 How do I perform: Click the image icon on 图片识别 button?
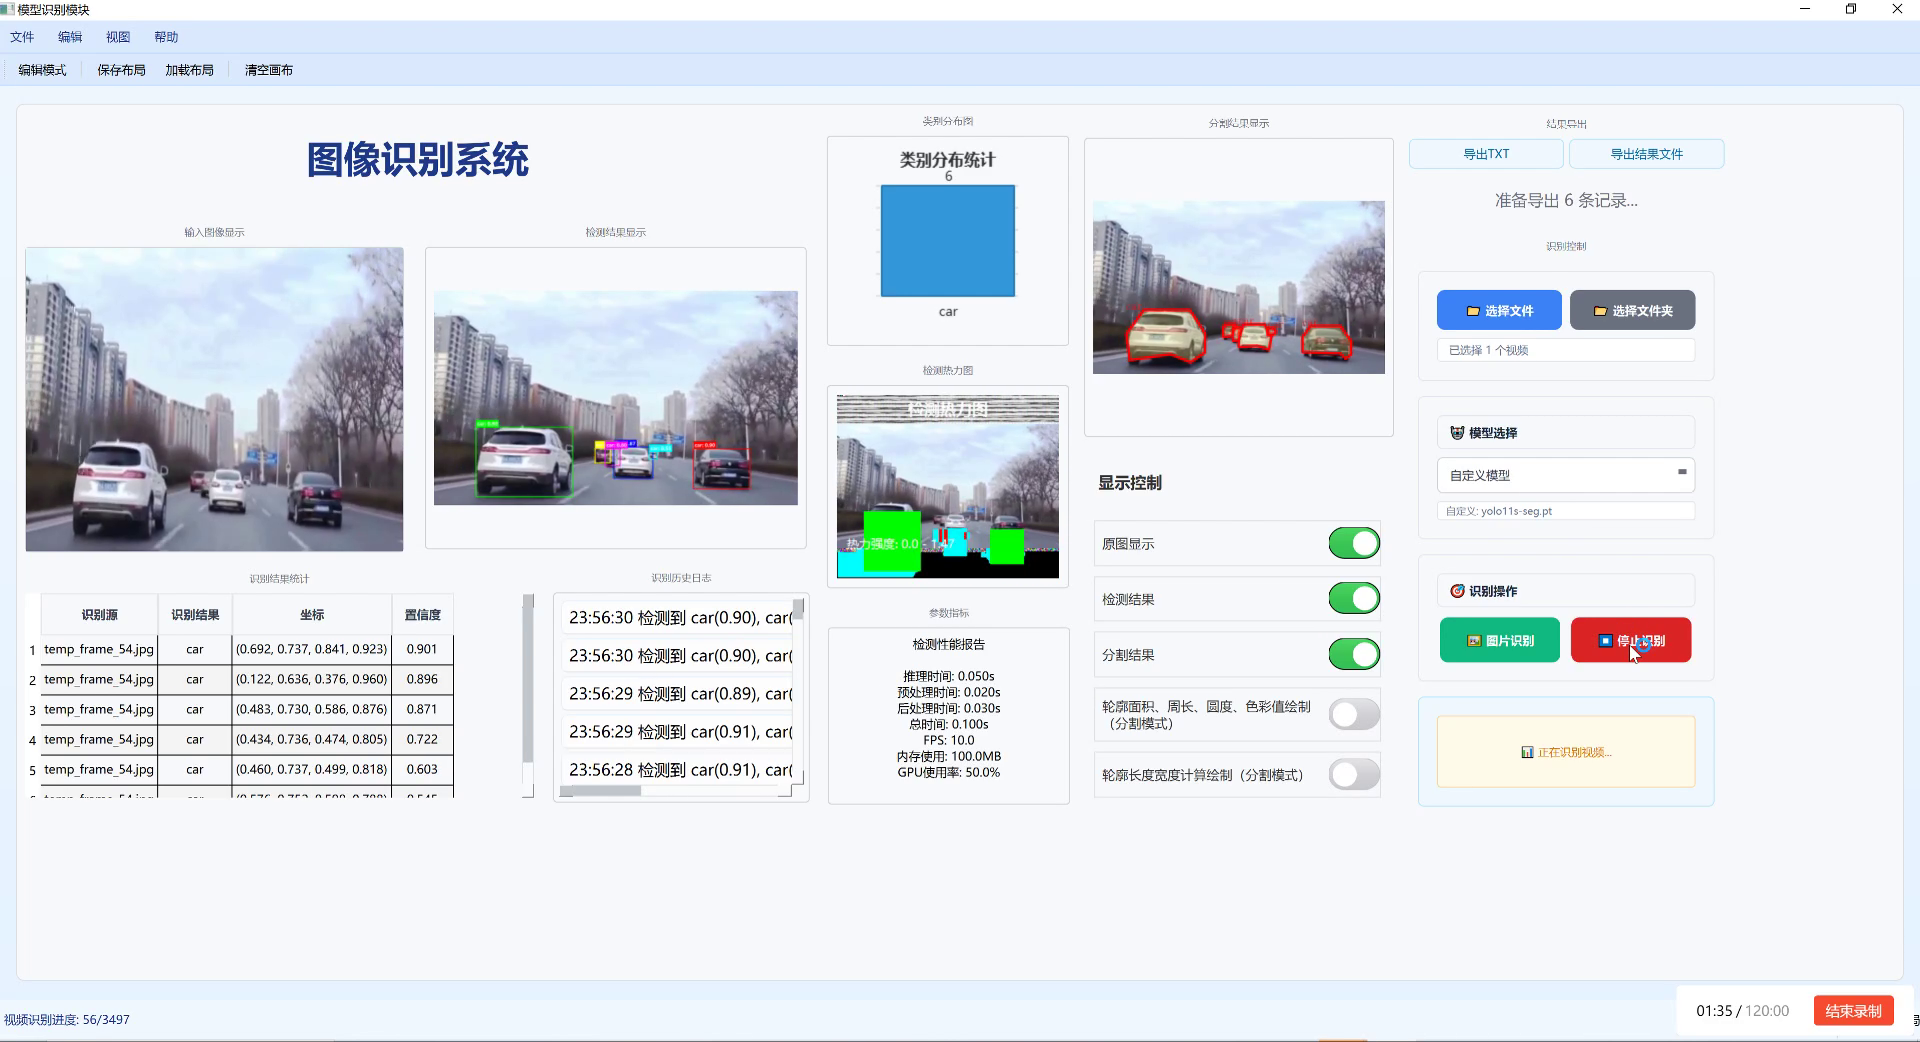1472,640
